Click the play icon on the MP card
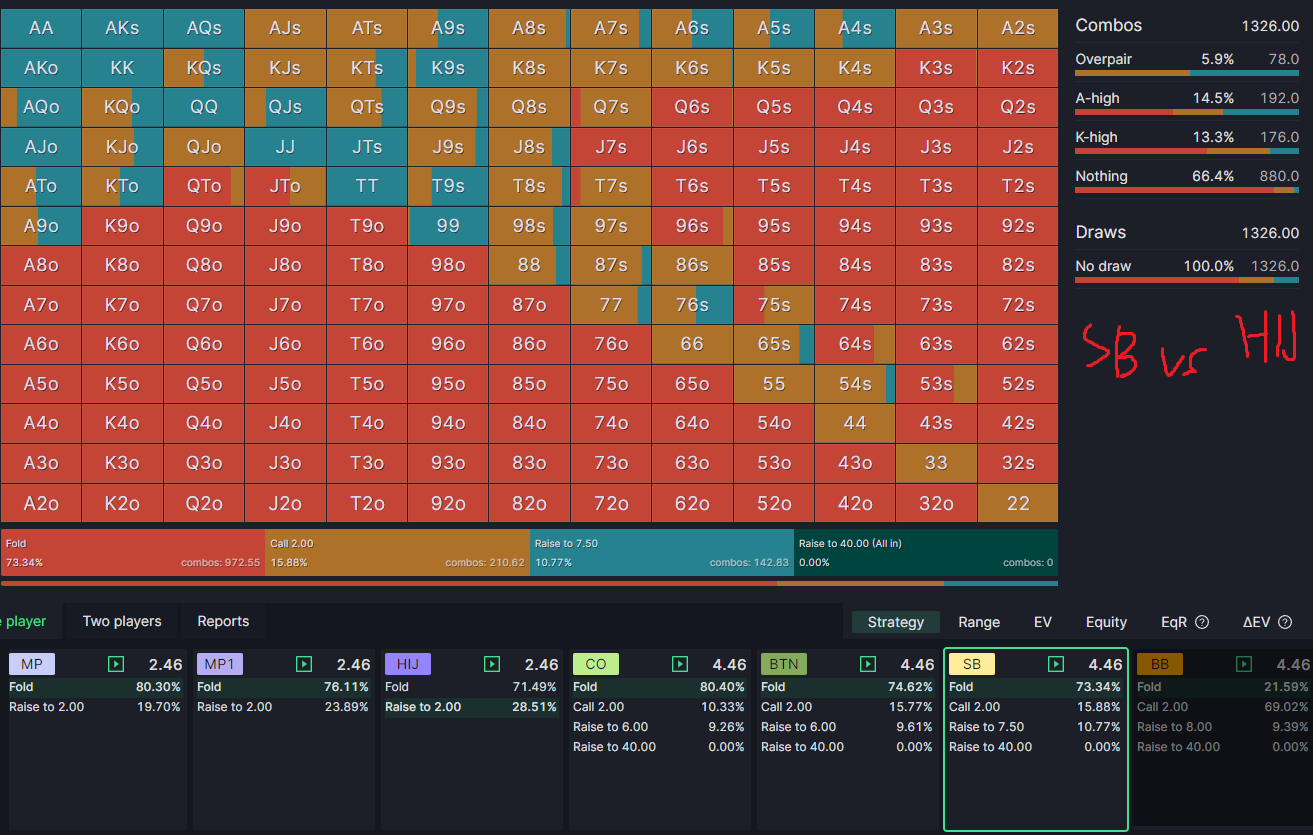Screen dimensions: 1313x835 point(116,664)
